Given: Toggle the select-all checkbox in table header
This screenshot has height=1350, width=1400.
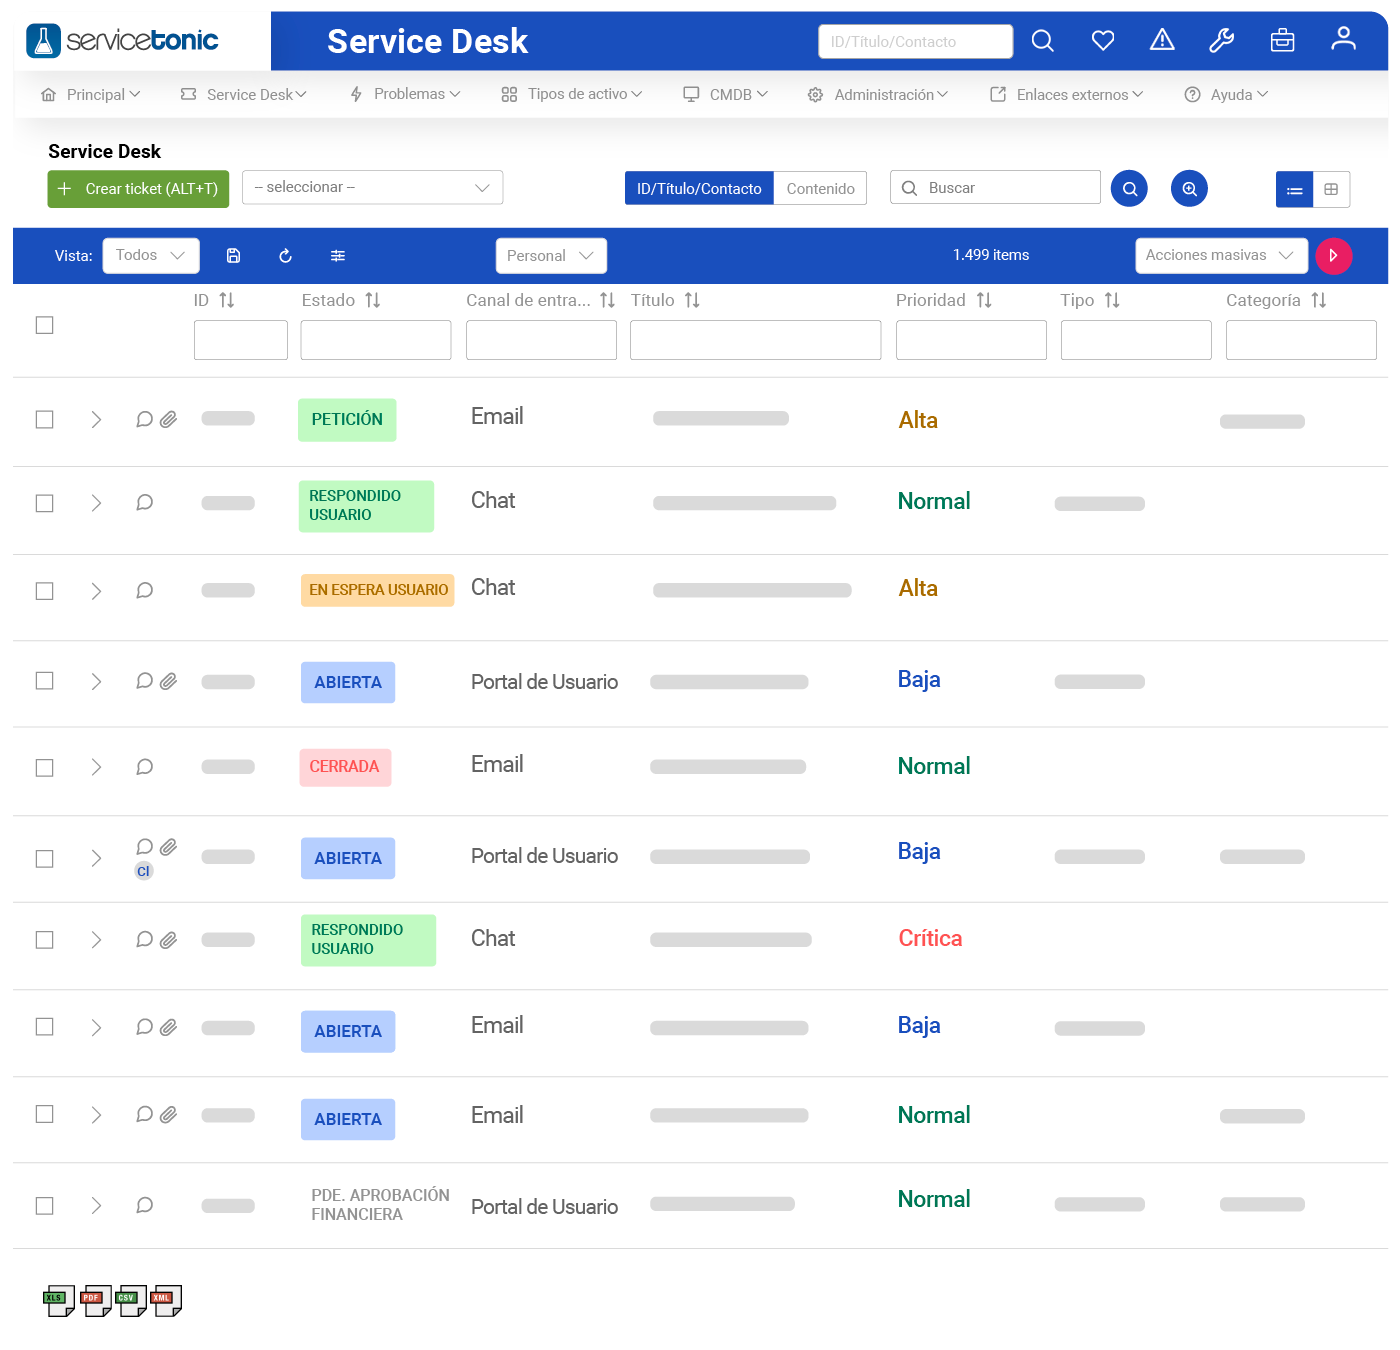Looking at the screenshot, I should pos(44,325).
